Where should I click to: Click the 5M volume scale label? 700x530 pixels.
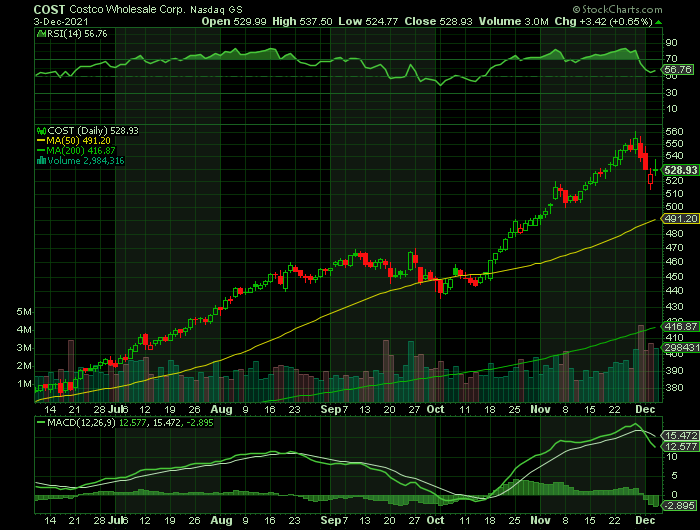24,312
